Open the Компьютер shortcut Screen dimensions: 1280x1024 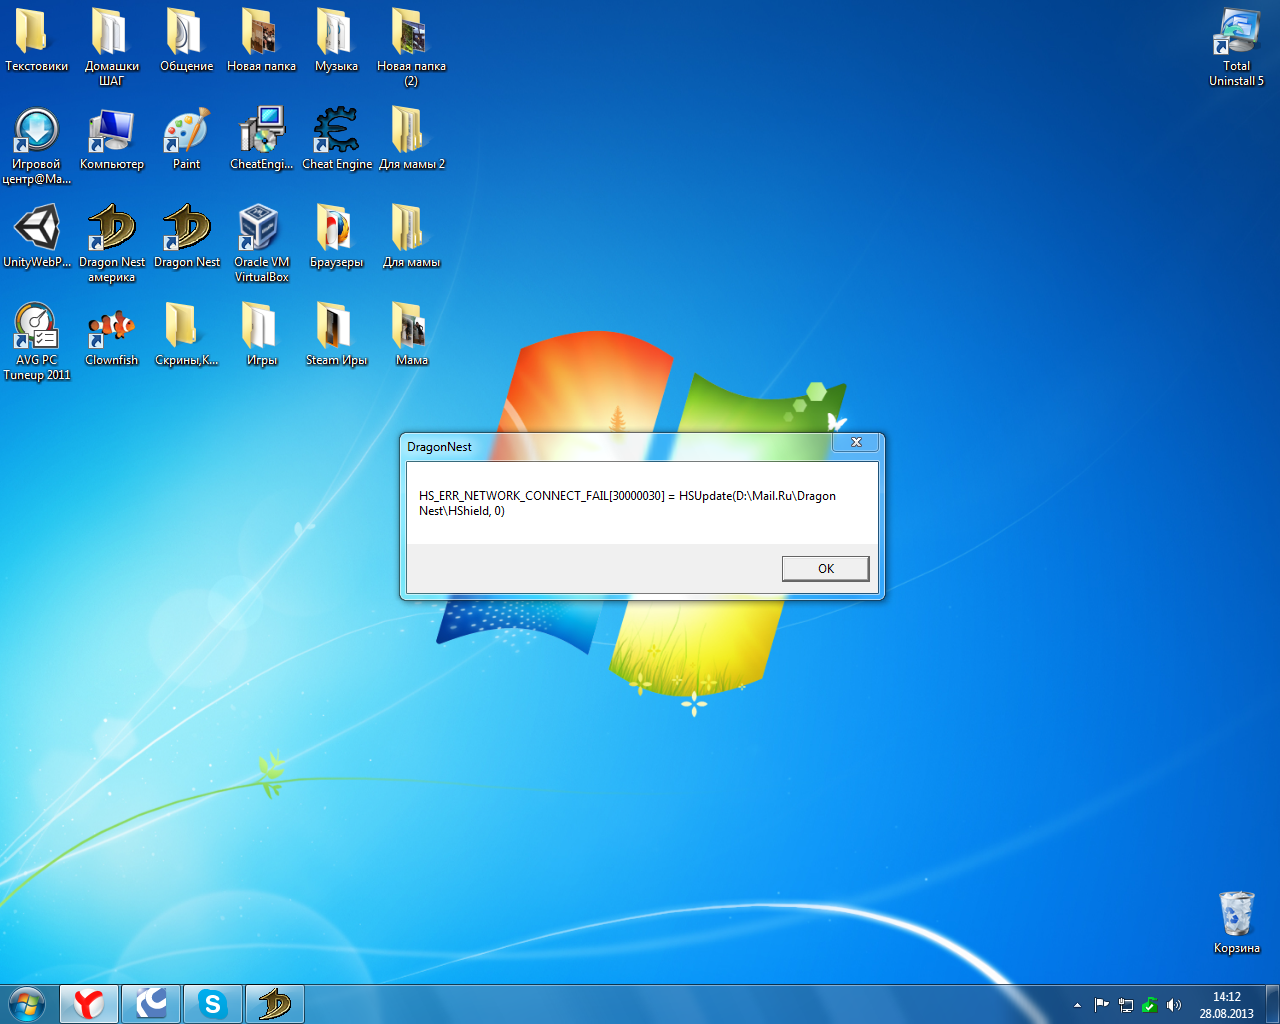click(x=111, y=138)
